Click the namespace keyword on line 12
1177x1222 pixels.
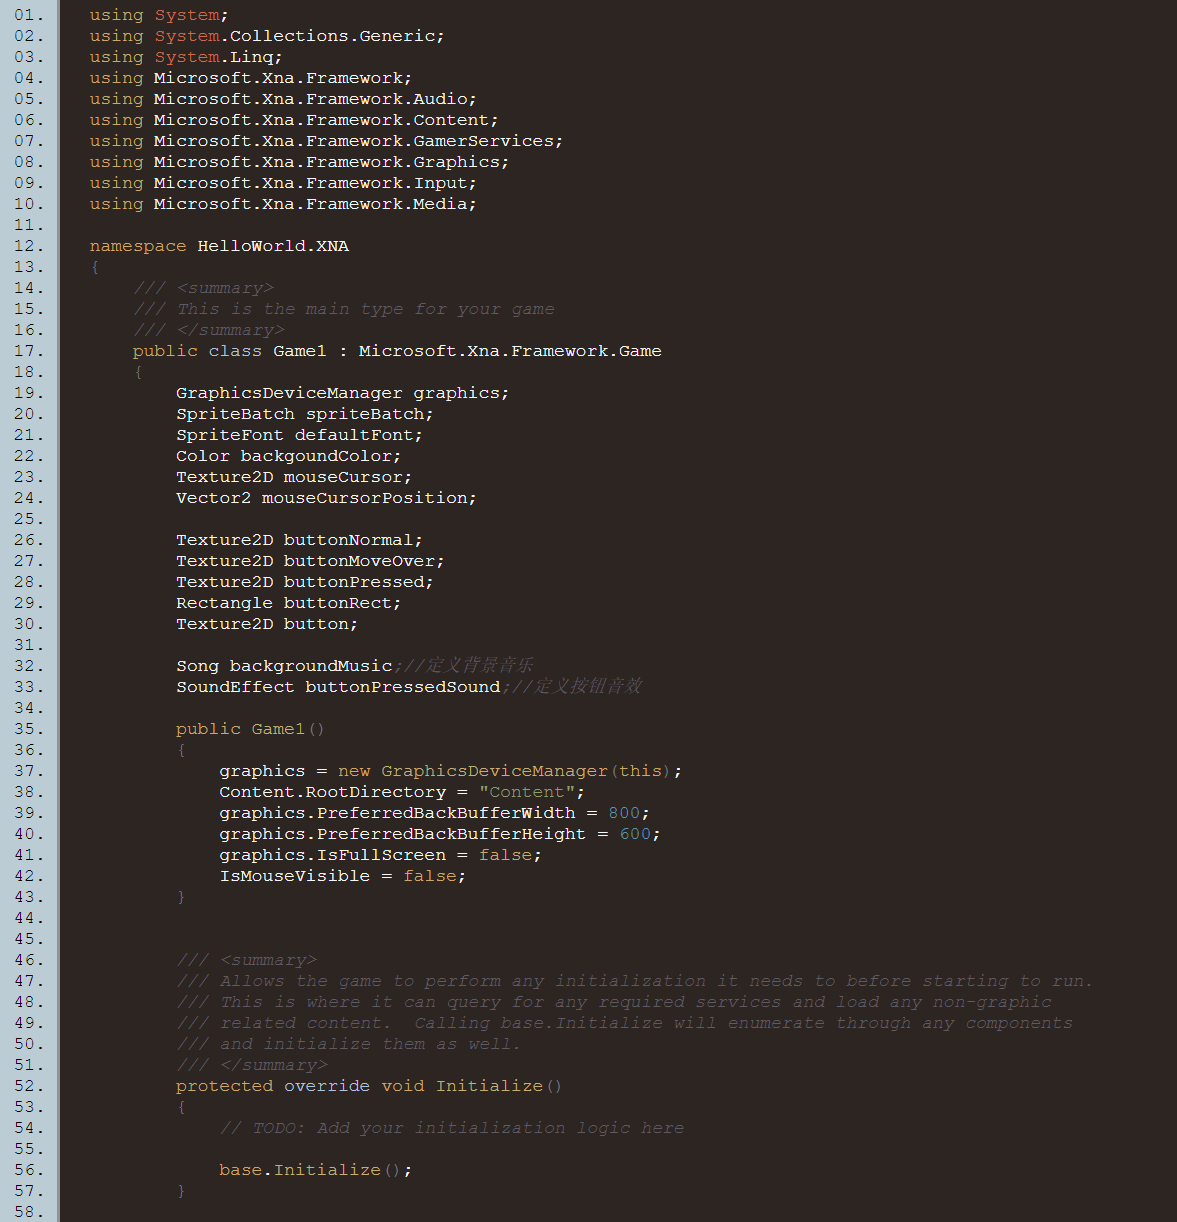[138, 246]
